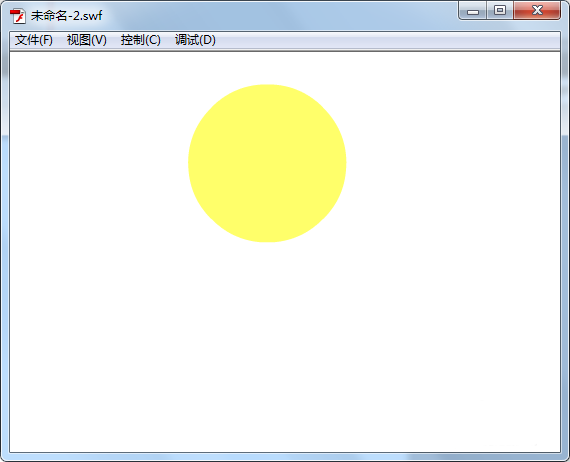Click the Flash icon in title bar
Image resolution: width=570 pixels, height=462 pixels.
coord(17,16)
